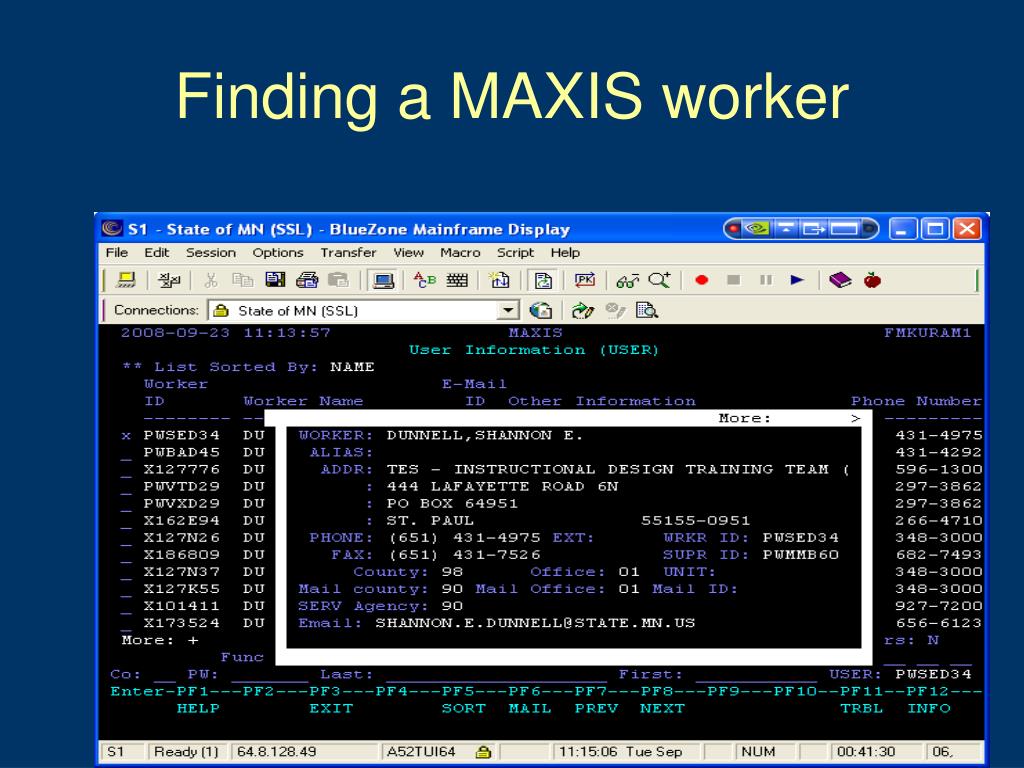Click the file transfer icon
The image size is (1024, 768).
coord(500,280)
